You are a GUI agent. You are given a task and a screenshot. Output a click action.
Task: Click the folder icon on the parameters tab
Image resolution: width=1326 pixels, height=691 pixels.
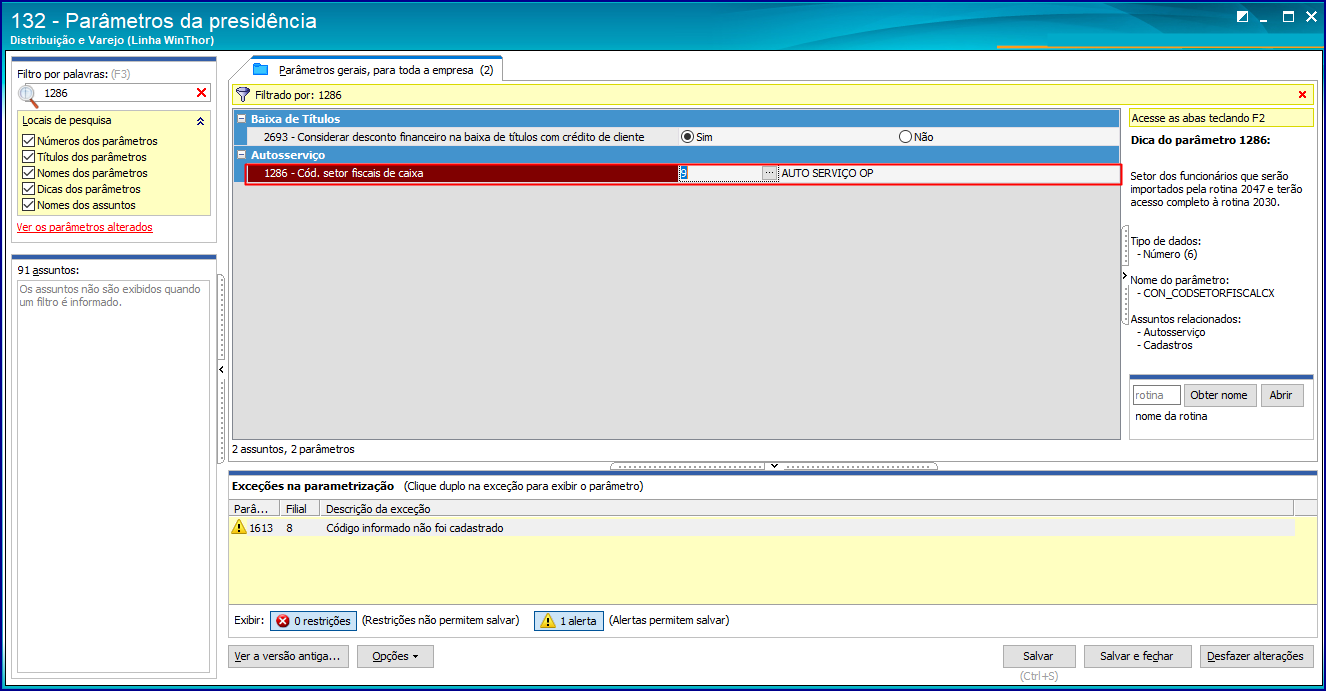tap(261, 70)
